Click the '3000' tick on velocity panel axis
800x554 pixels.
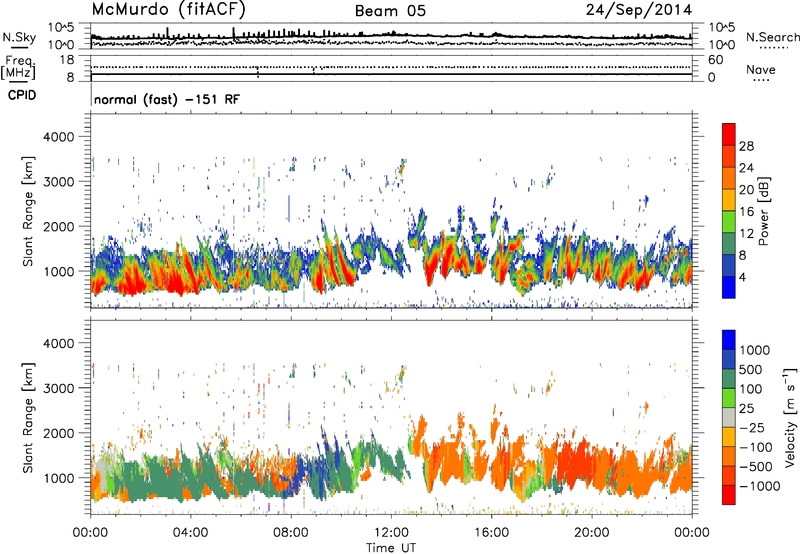(59, 388)
